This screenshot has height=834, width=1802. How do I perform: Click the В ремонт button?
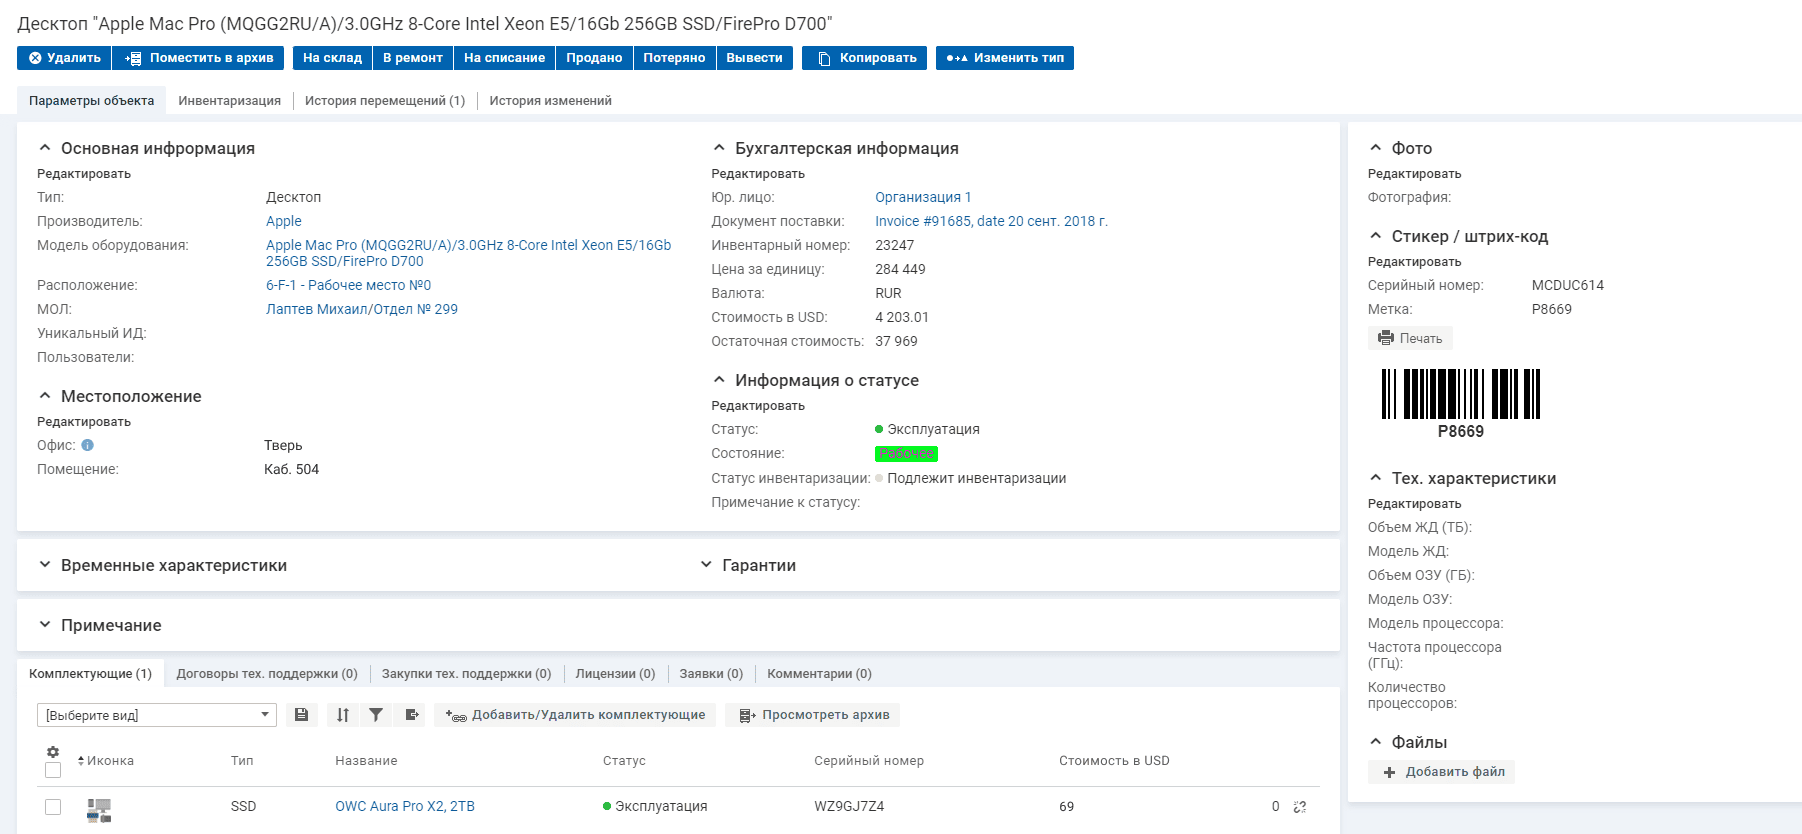point(413,58)
